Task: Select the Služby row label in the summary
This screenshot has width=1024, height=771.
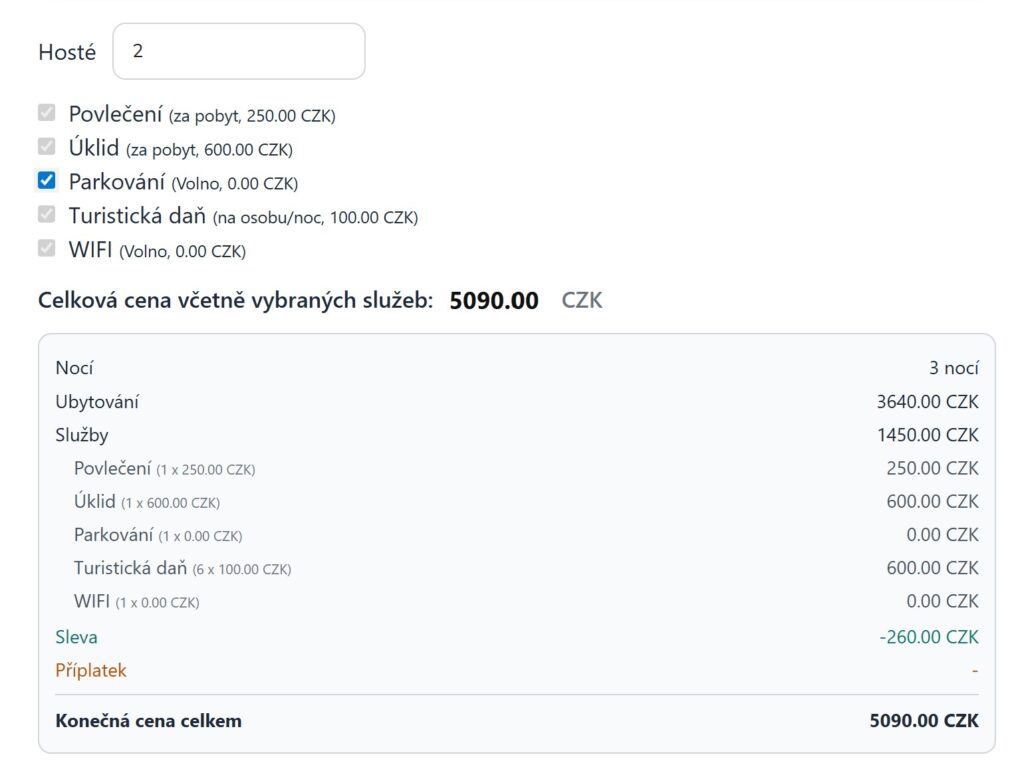Action: pos(82,435)
